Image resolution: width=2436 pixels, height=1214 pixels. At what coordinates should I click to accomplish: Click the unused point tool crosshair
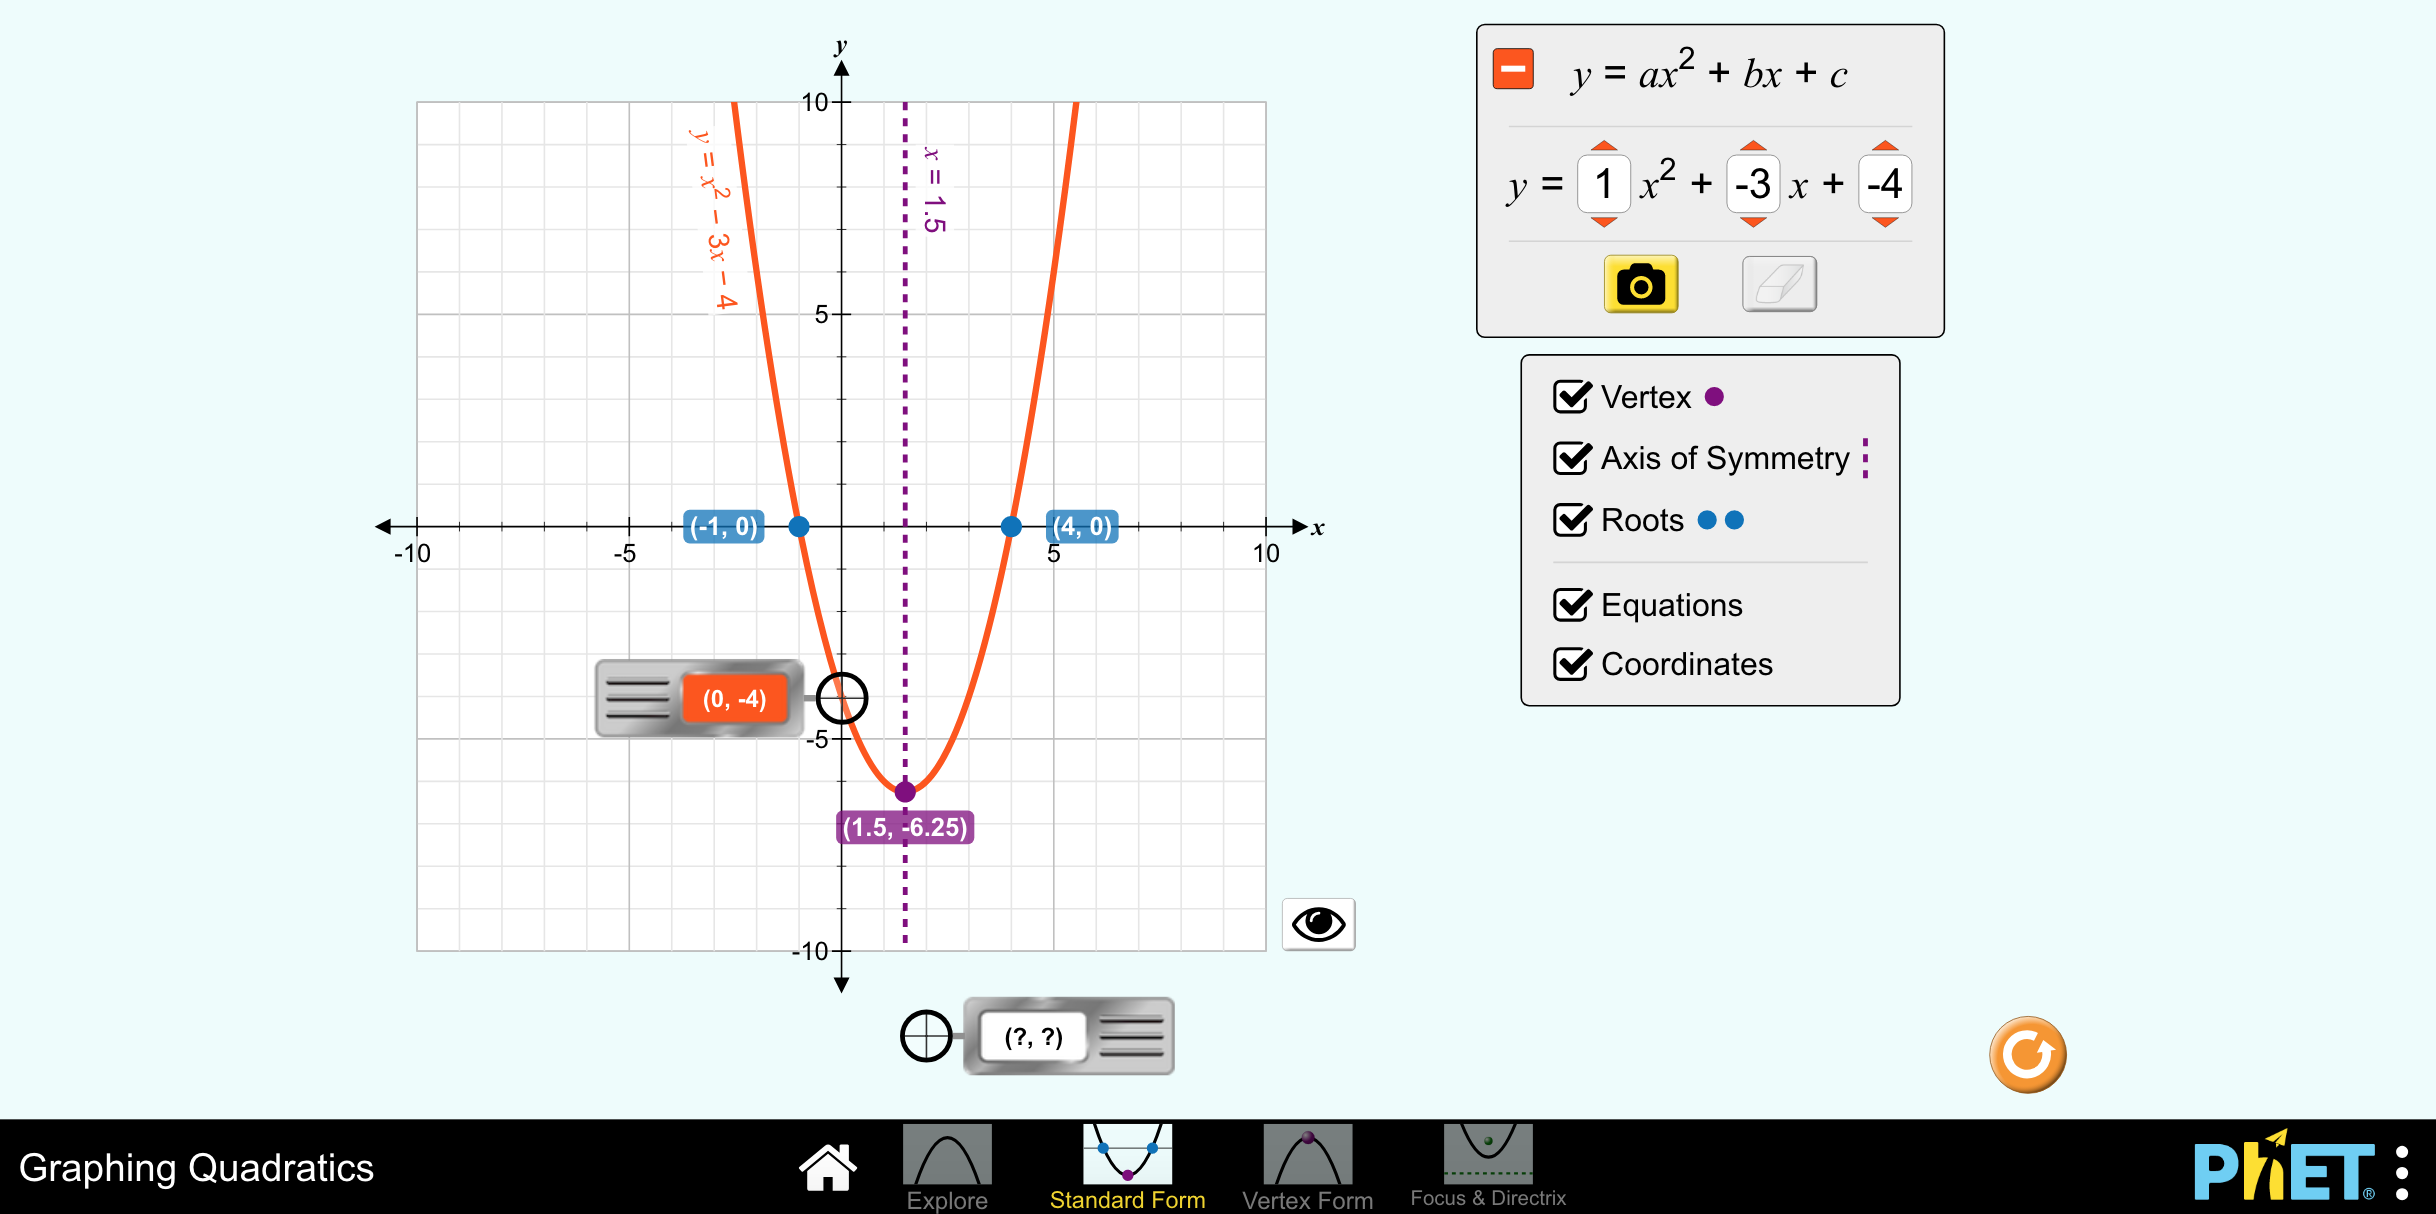click(x=926, y=1036)
